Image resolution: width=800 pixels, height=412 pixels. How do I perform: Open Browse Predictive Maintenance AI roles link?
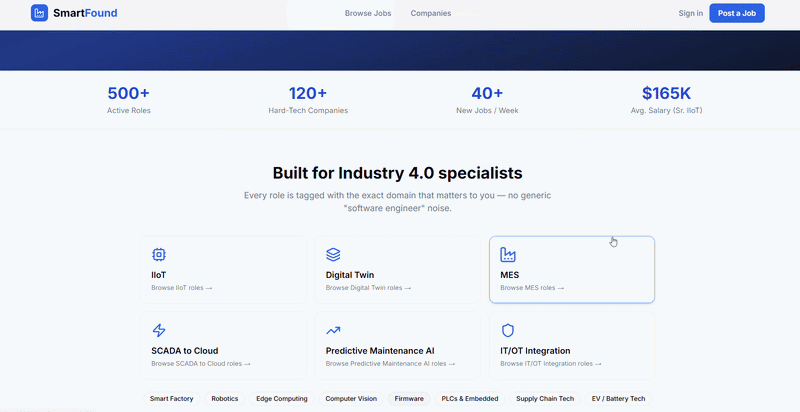[x=390, y=364]
